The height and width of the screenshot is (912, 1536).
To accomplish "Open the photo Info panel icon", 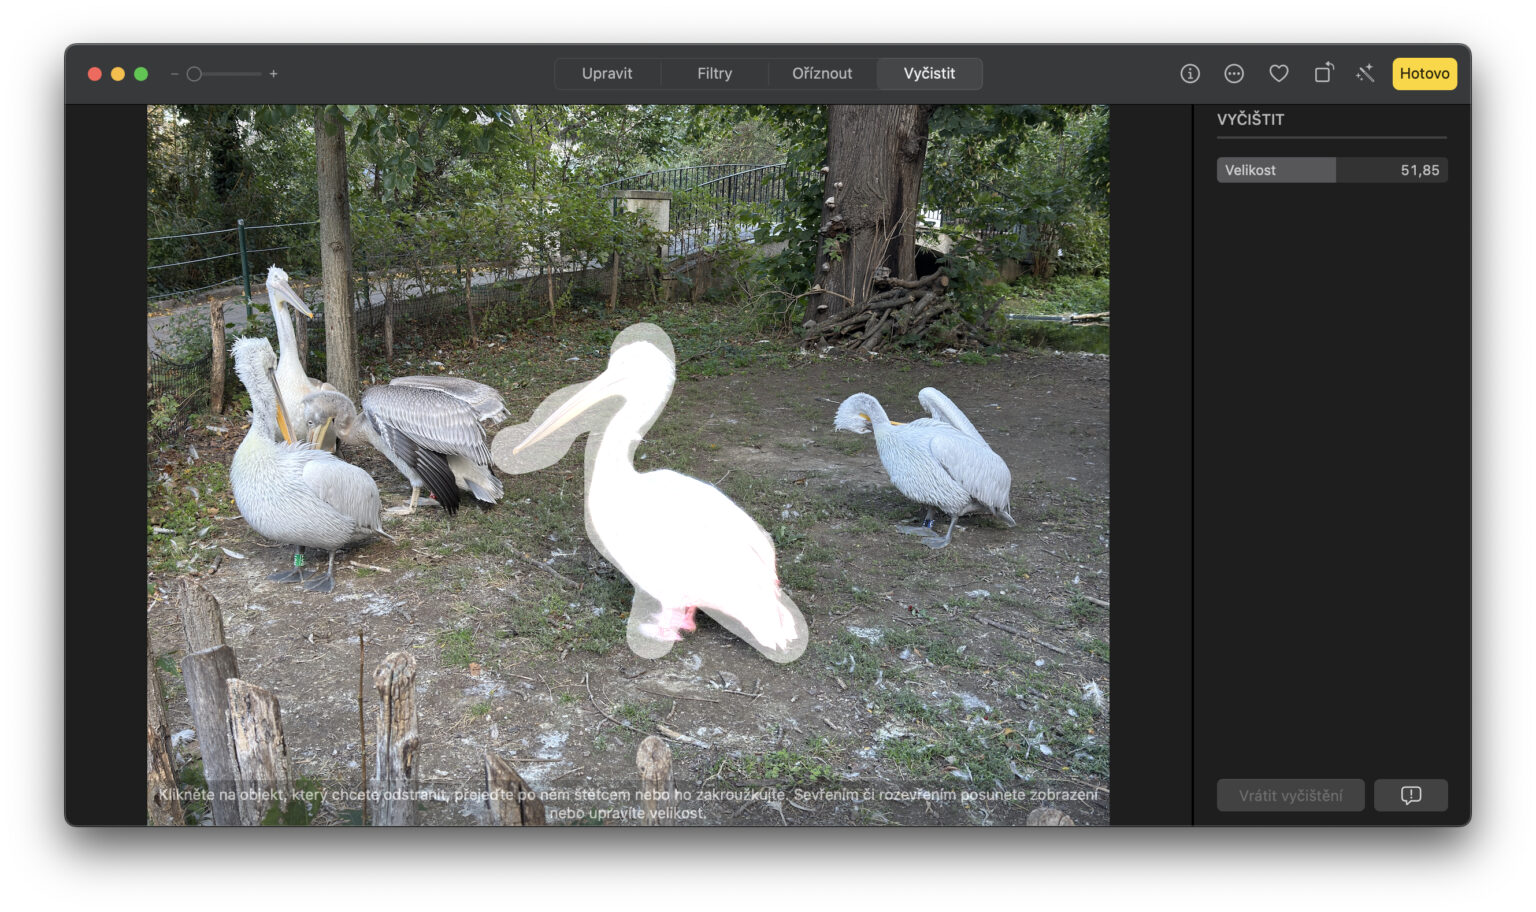I will coord(1189,73).
